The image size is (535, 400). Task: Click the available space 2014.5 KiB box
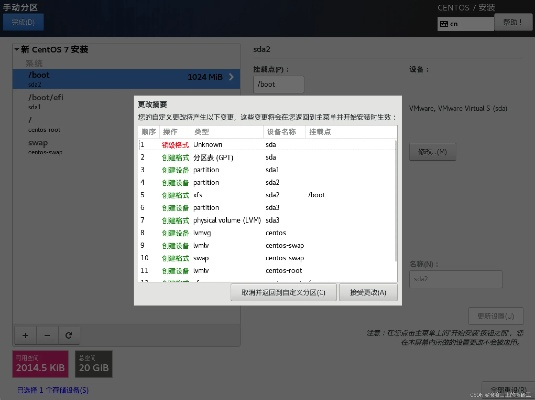tap(40, 364)
